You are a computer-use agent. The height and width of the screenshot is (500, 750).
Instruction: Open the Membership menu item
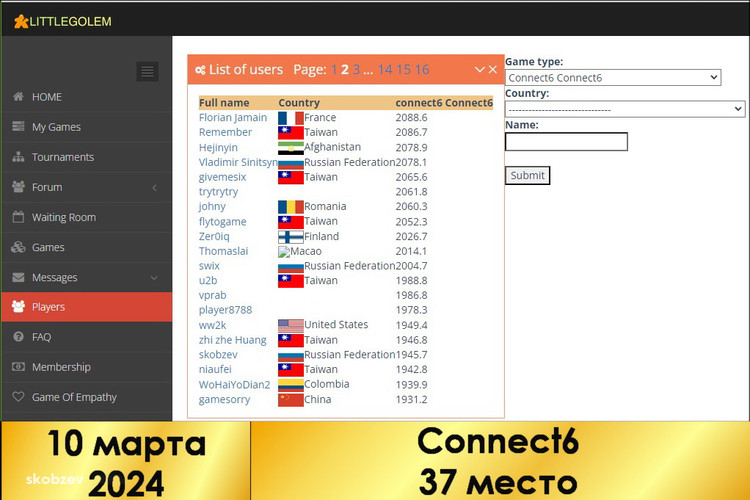click(x=61, y=367)
